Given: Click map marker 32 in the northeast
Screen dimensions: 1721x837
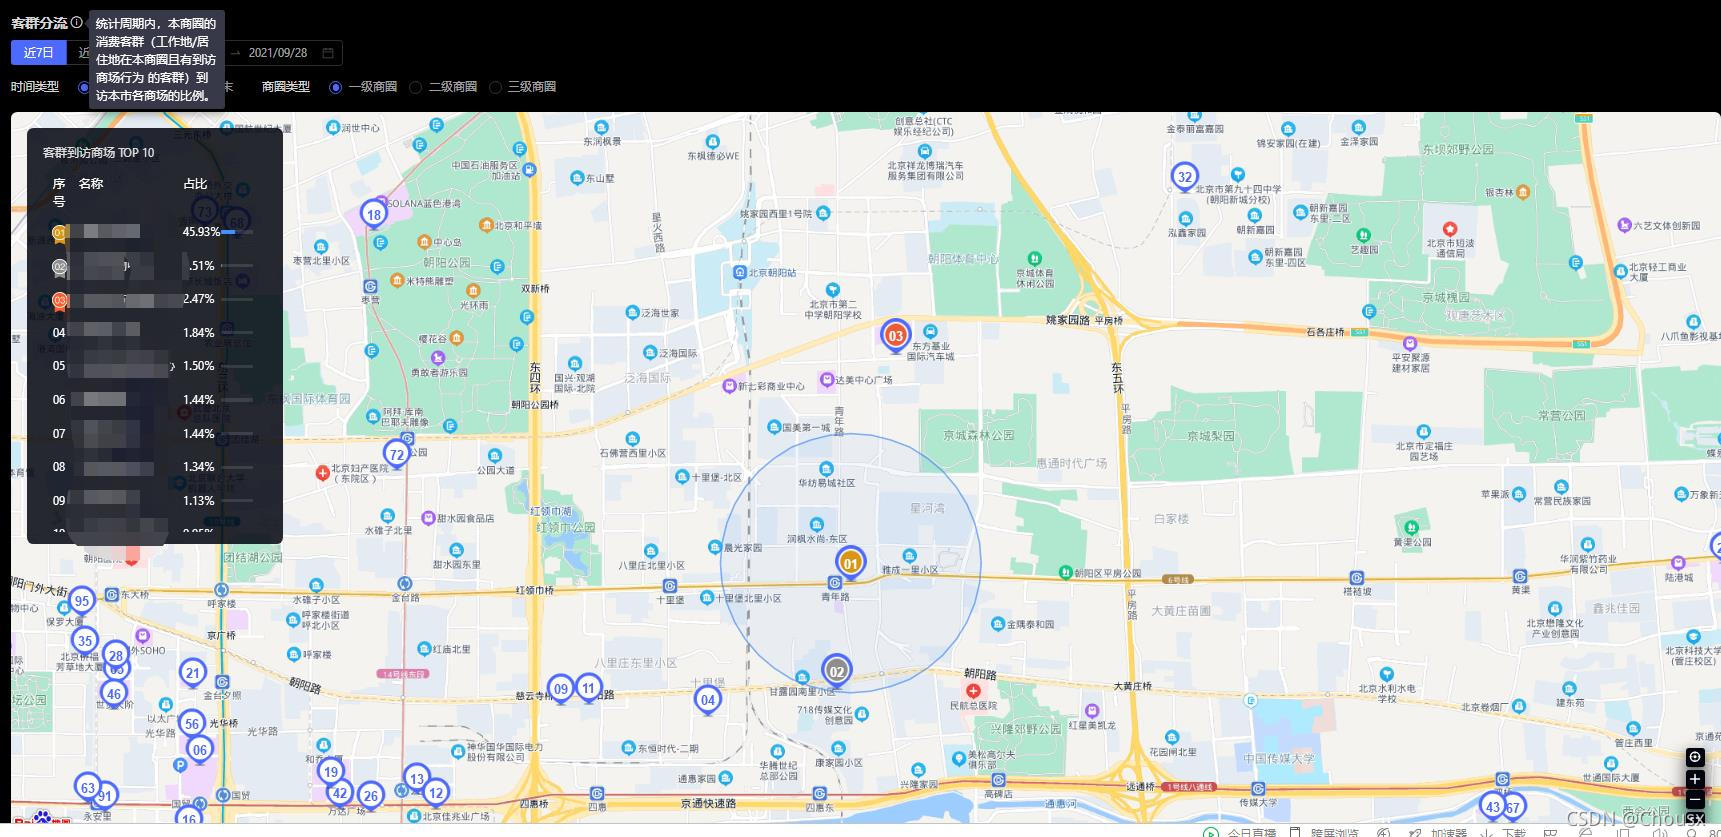Looking at the screenshot, I should [x=1185, y=177].
